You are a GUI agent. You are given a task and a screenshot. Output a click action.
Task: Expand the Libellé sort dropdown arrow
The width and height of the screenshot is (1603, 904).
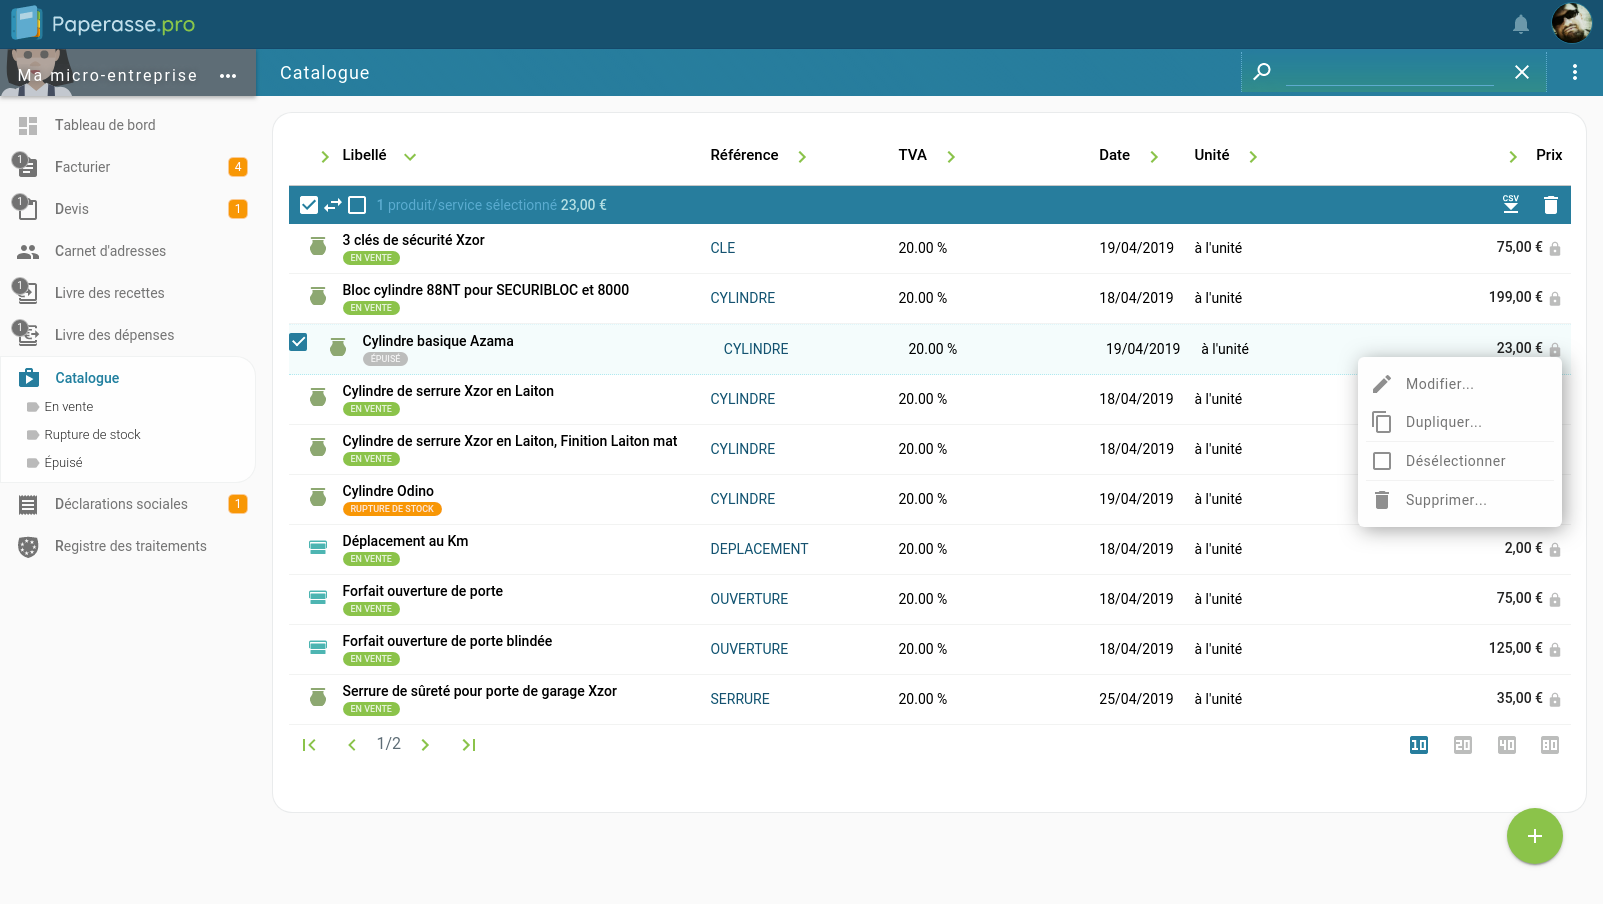point(410,156)
